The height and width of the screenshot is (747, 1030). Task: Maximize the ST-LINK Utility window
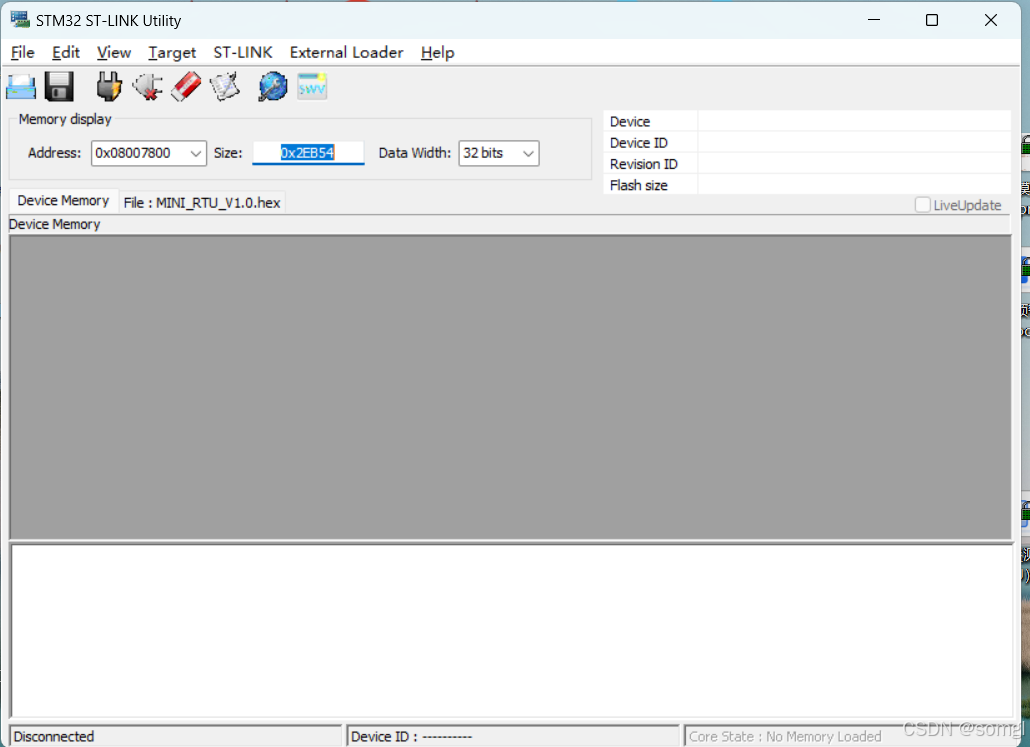pos(931,20)
